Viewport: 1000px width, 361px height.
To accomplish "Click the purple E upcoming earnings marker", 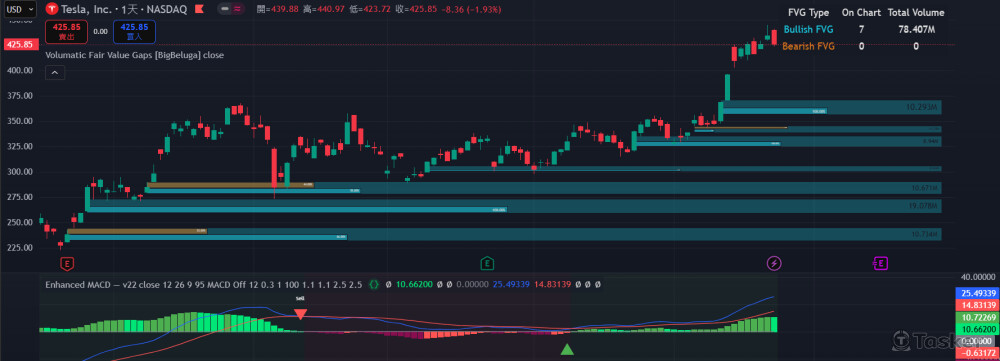I will (880, 263).
